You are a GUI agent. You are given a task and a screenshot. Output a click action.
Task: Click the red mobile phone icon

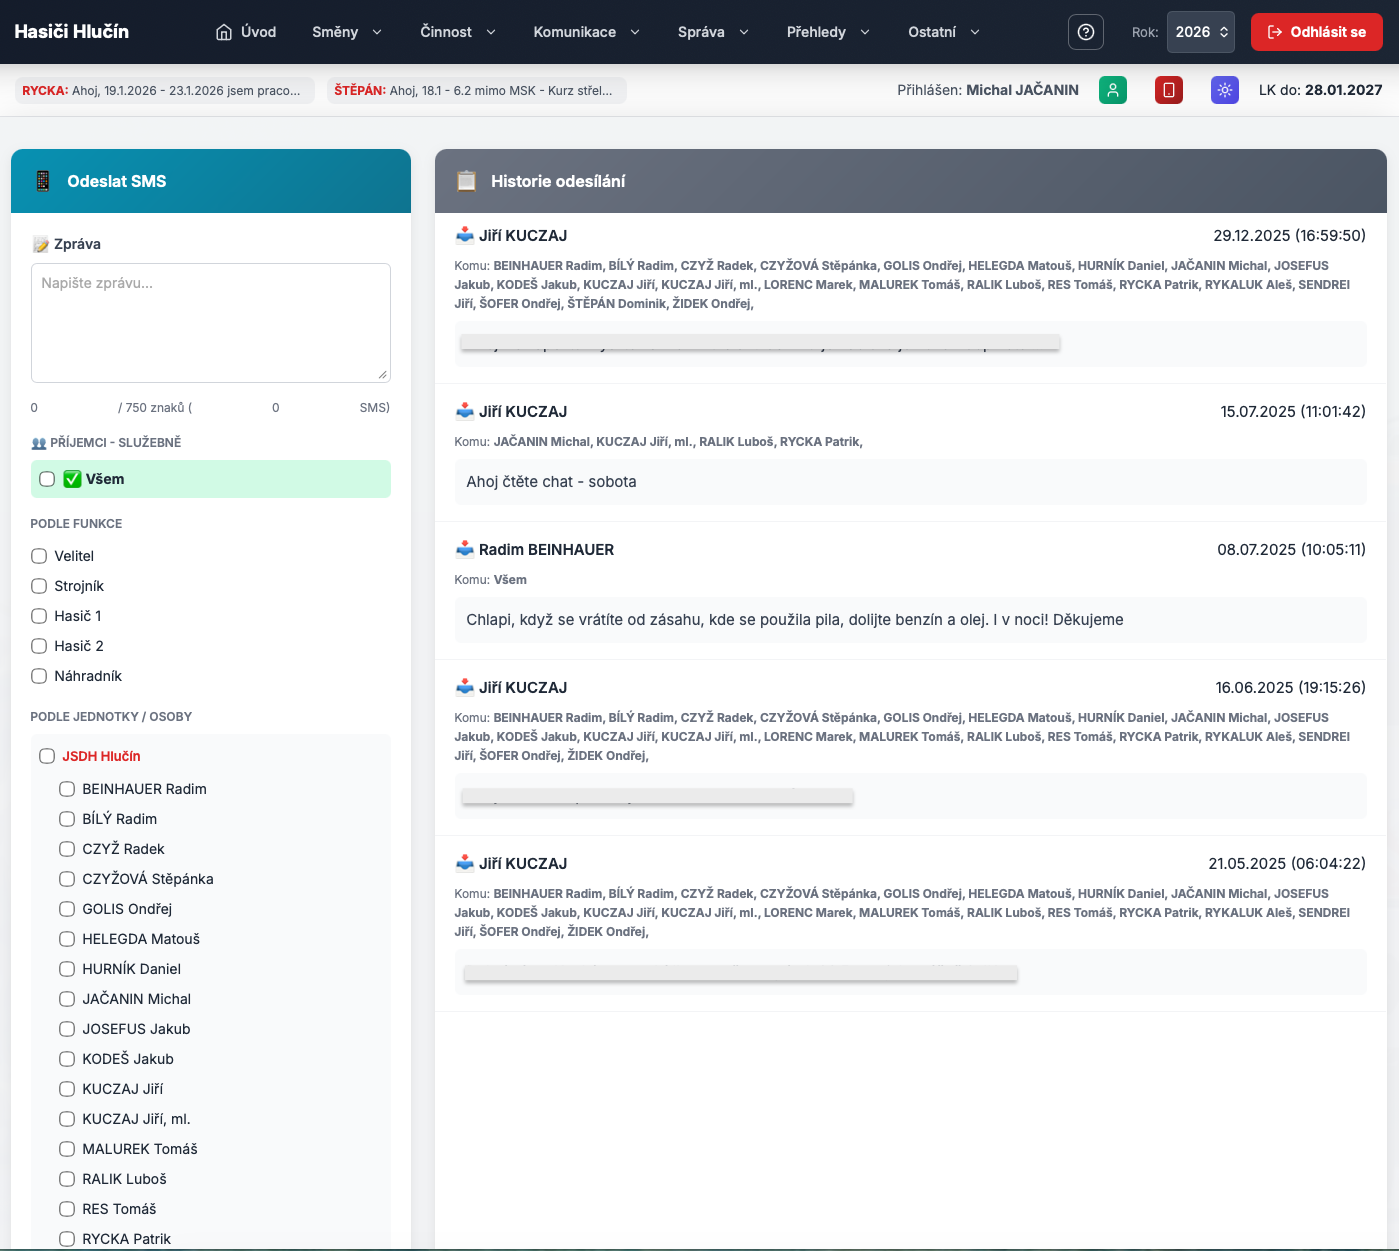1168,90
